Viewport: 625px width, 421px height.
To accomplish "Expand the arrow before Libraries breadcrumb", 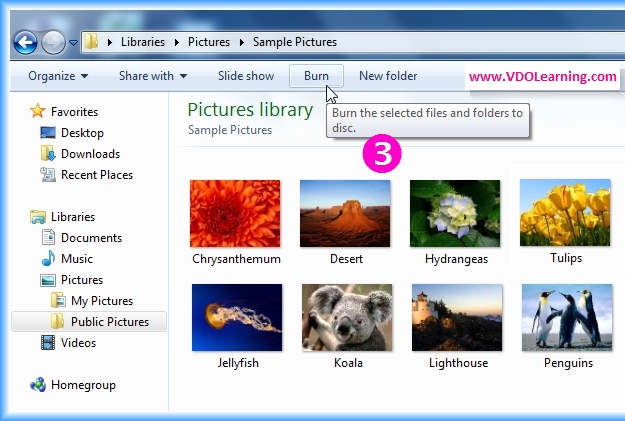I will [x=110, y=42].
